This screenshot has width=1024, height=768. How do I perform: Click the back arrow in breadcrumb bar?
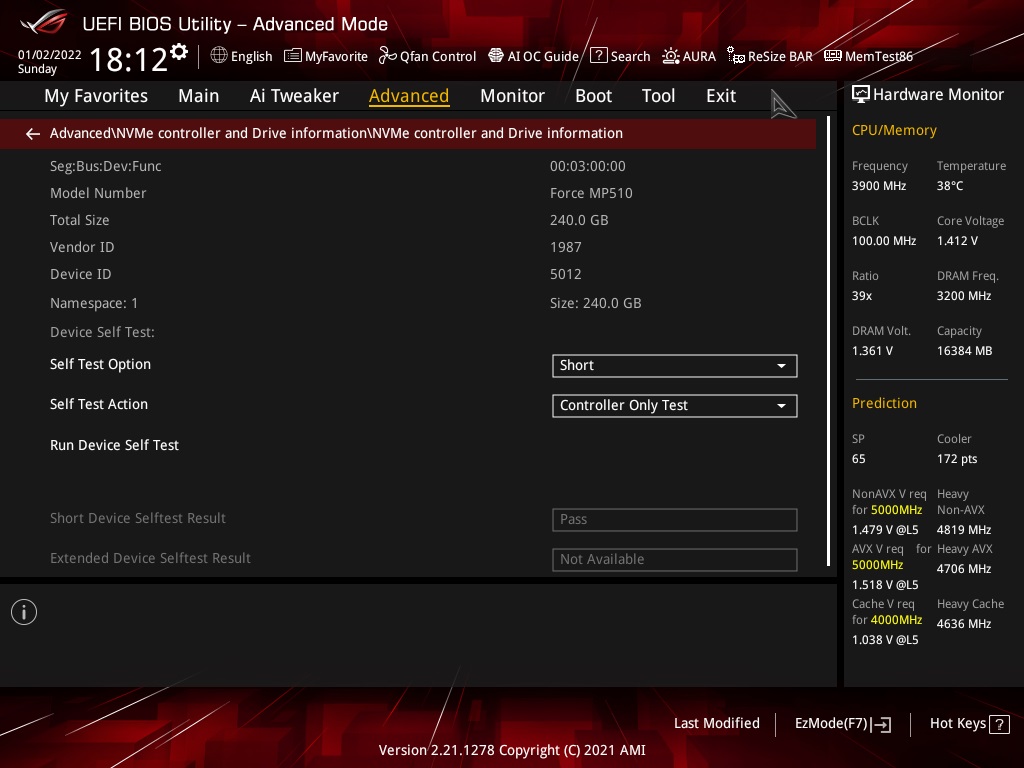pos(33,134)
